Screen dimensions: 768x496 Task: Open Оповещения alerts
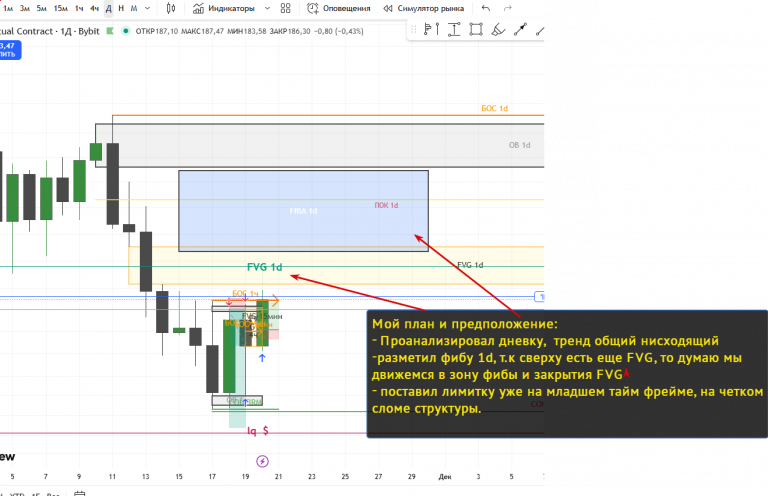coord(338,8)
